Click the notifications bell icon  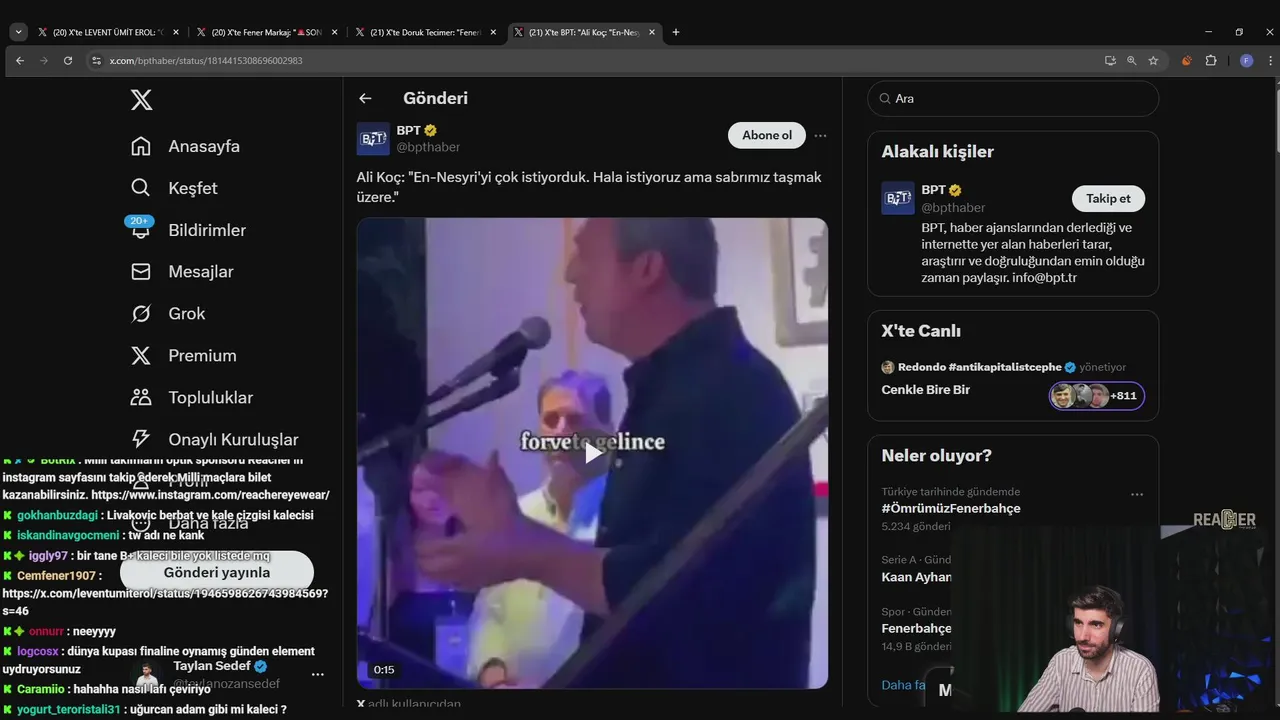(141, 230)
